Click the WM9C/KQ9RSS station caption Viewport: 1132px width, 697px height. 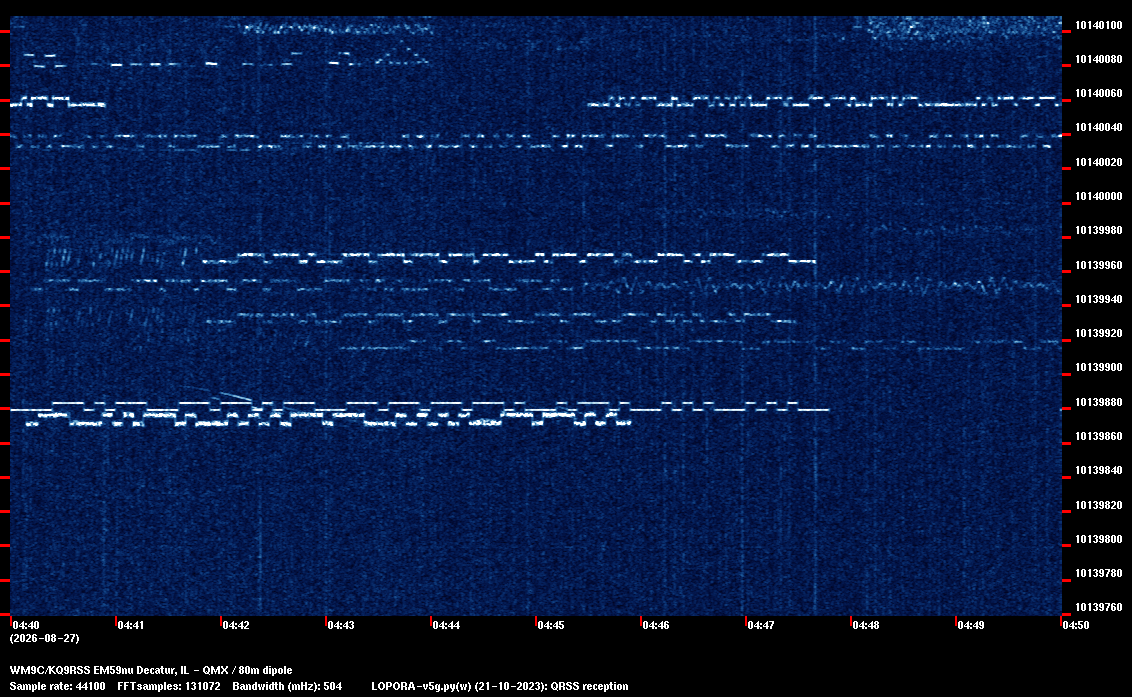point(151,670)
